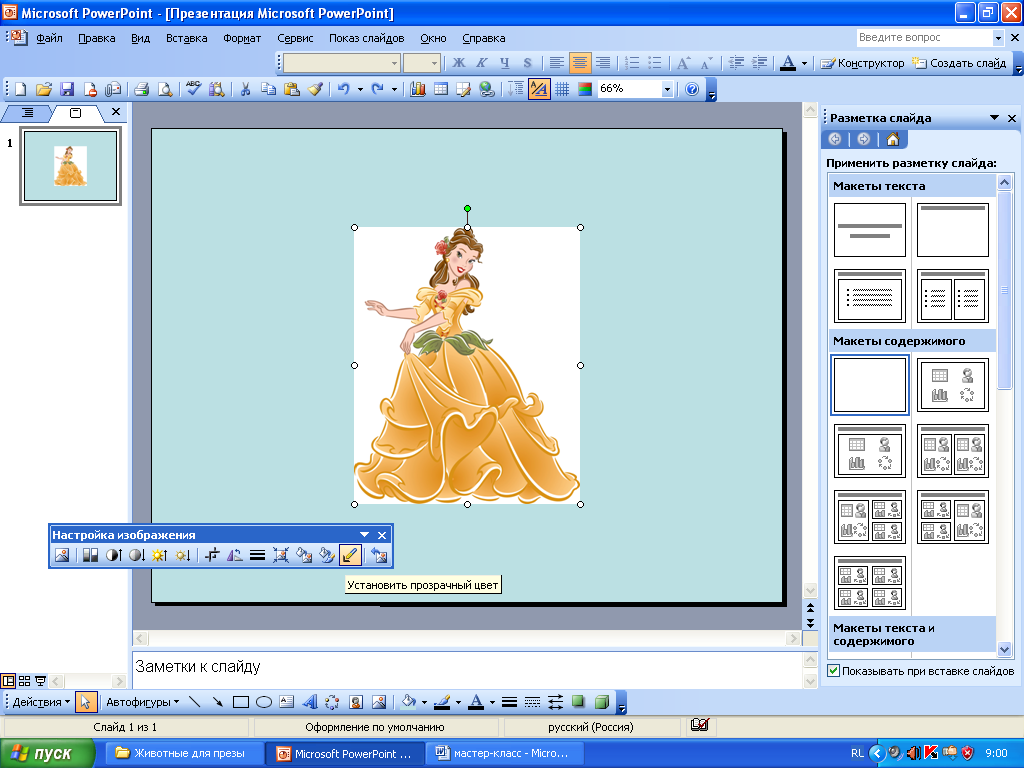
Task: Click home icon in task pane
Action: 893,139
